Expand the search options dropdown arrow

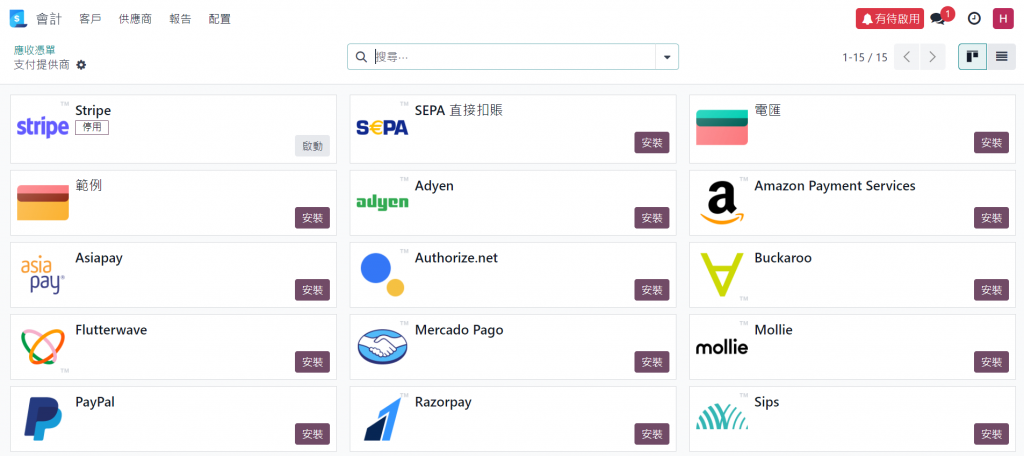point(667,57)
